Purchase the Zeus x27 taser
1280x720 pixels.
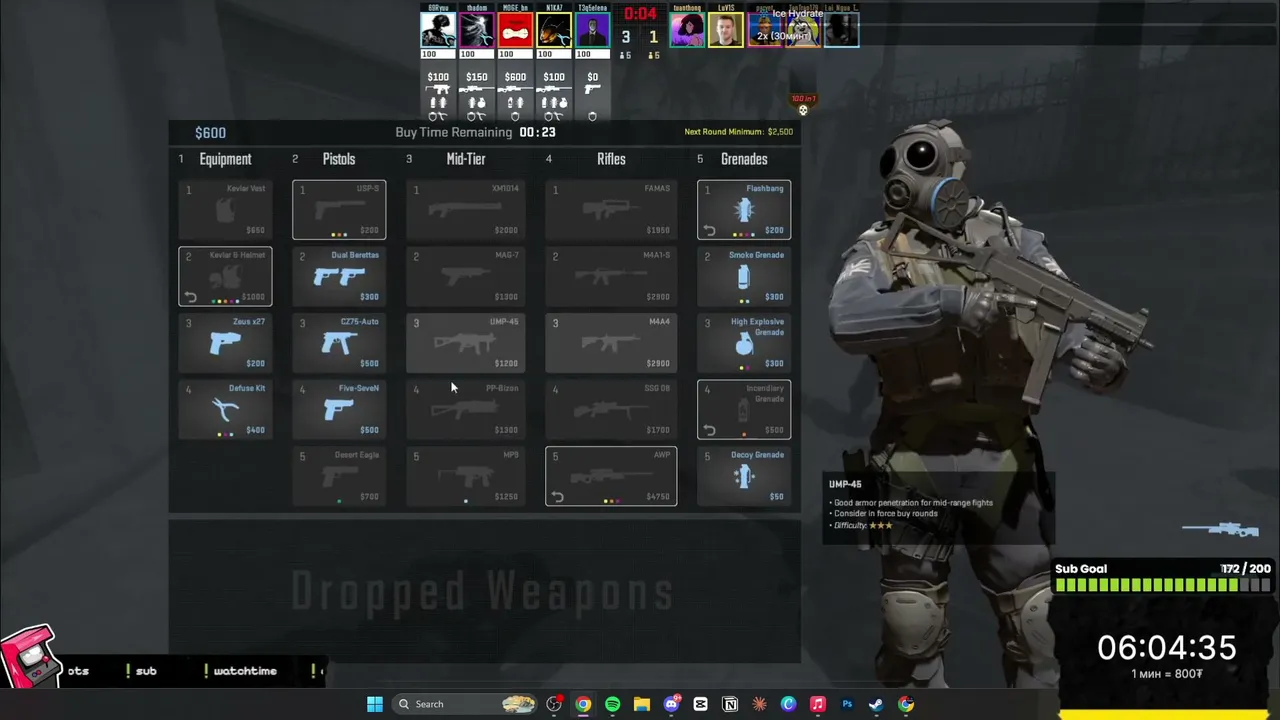[225, 343]
